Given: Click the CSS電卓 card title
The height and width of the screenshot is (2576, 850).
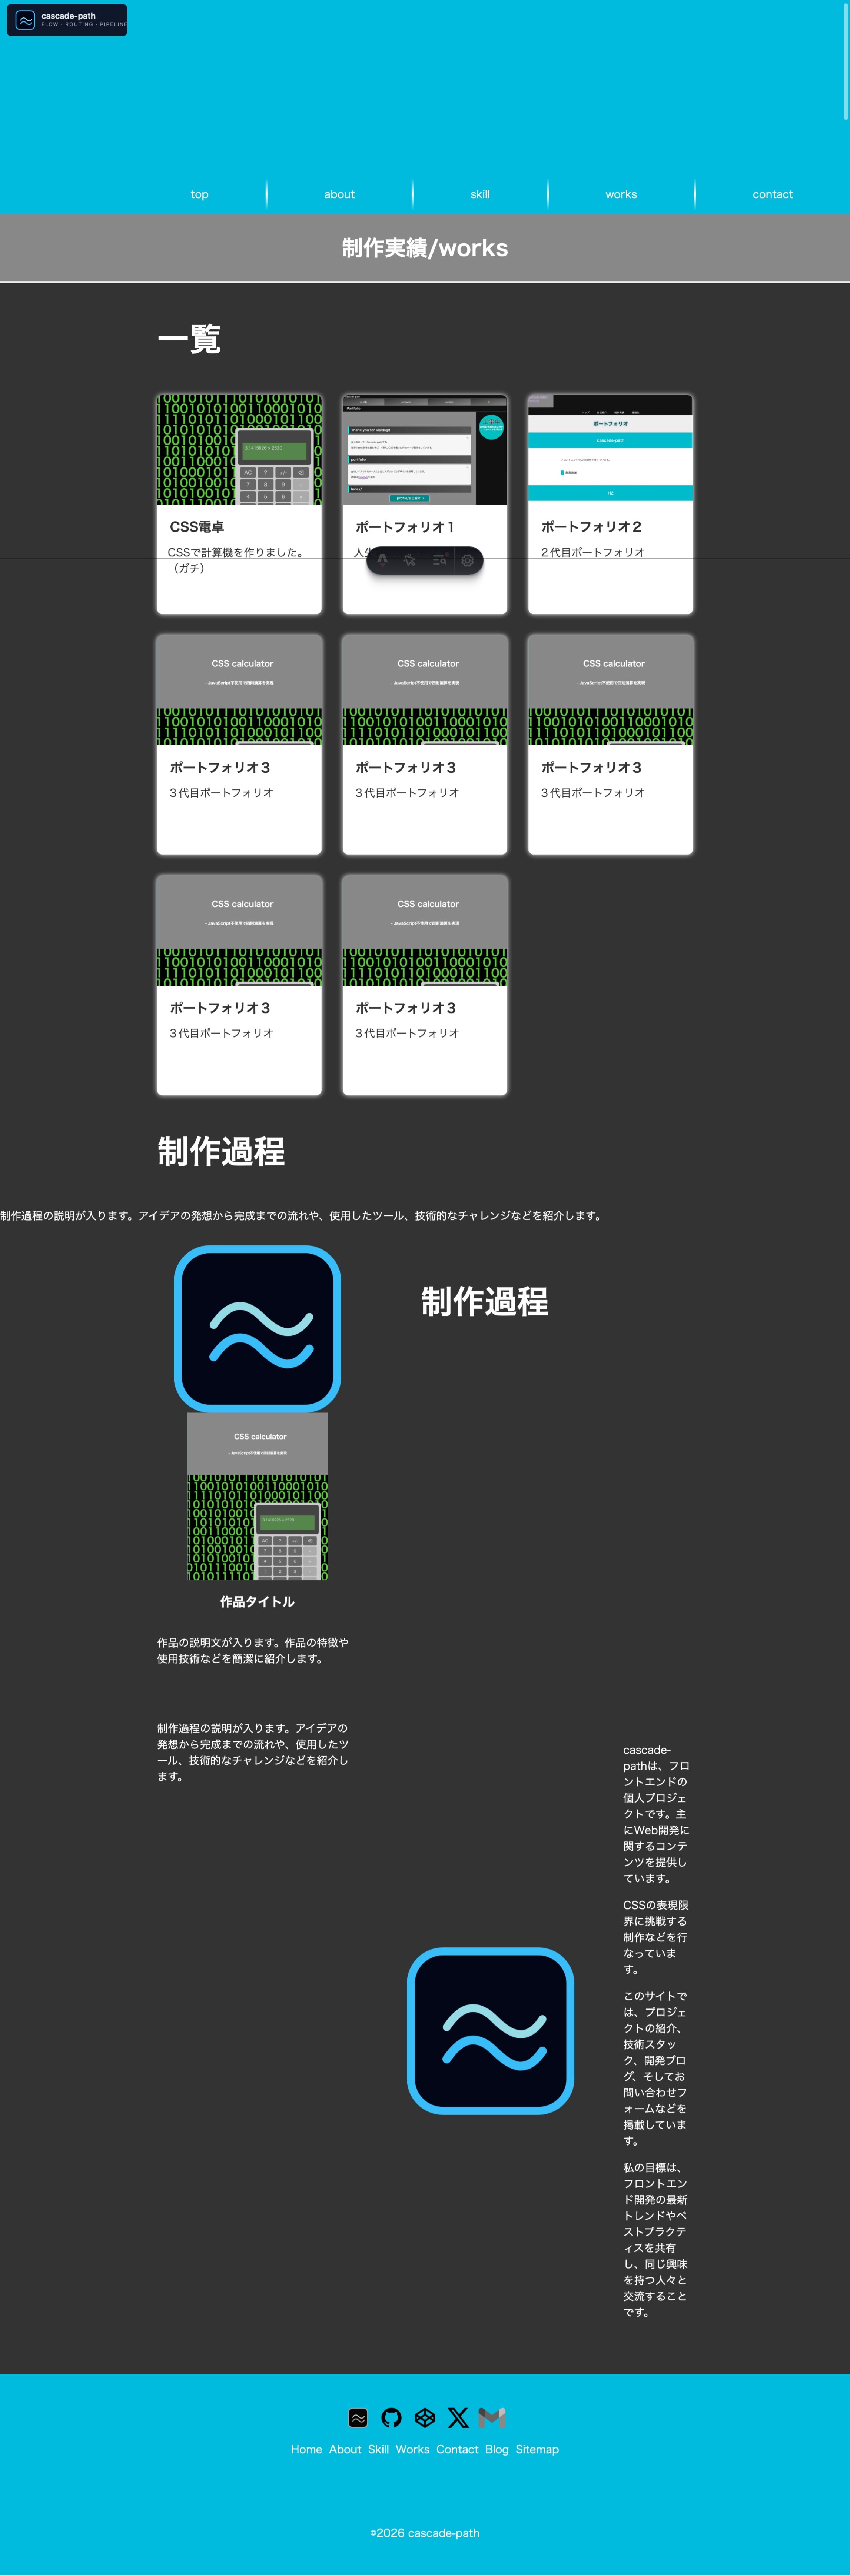Looking at the screenshot, I should [197, 527].
